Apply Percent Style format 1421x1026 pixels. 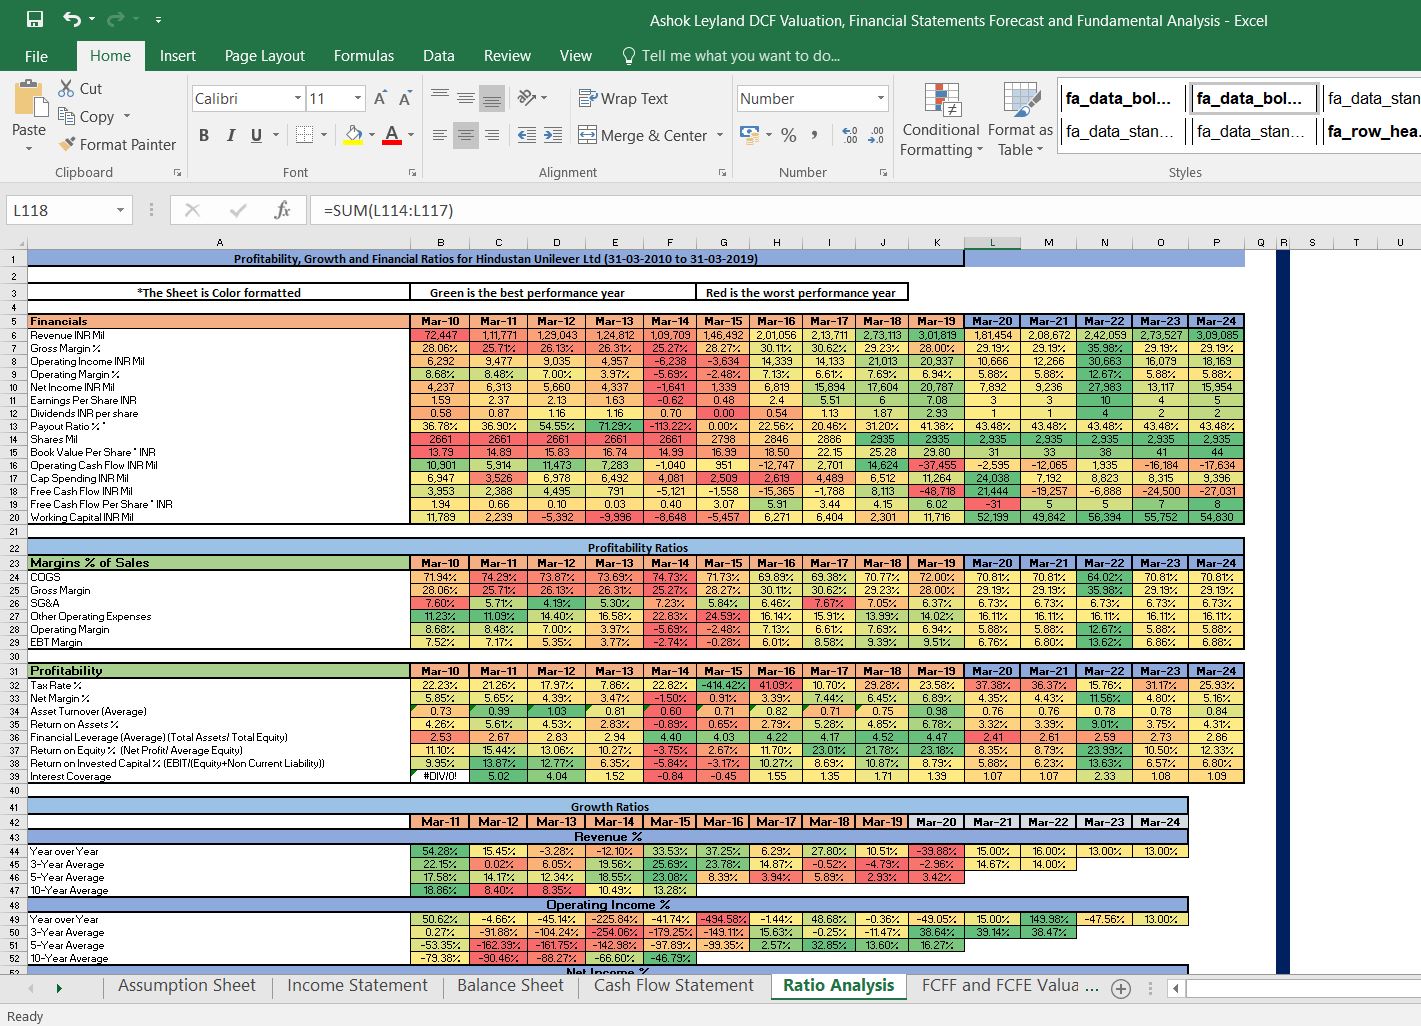[789, 135]
